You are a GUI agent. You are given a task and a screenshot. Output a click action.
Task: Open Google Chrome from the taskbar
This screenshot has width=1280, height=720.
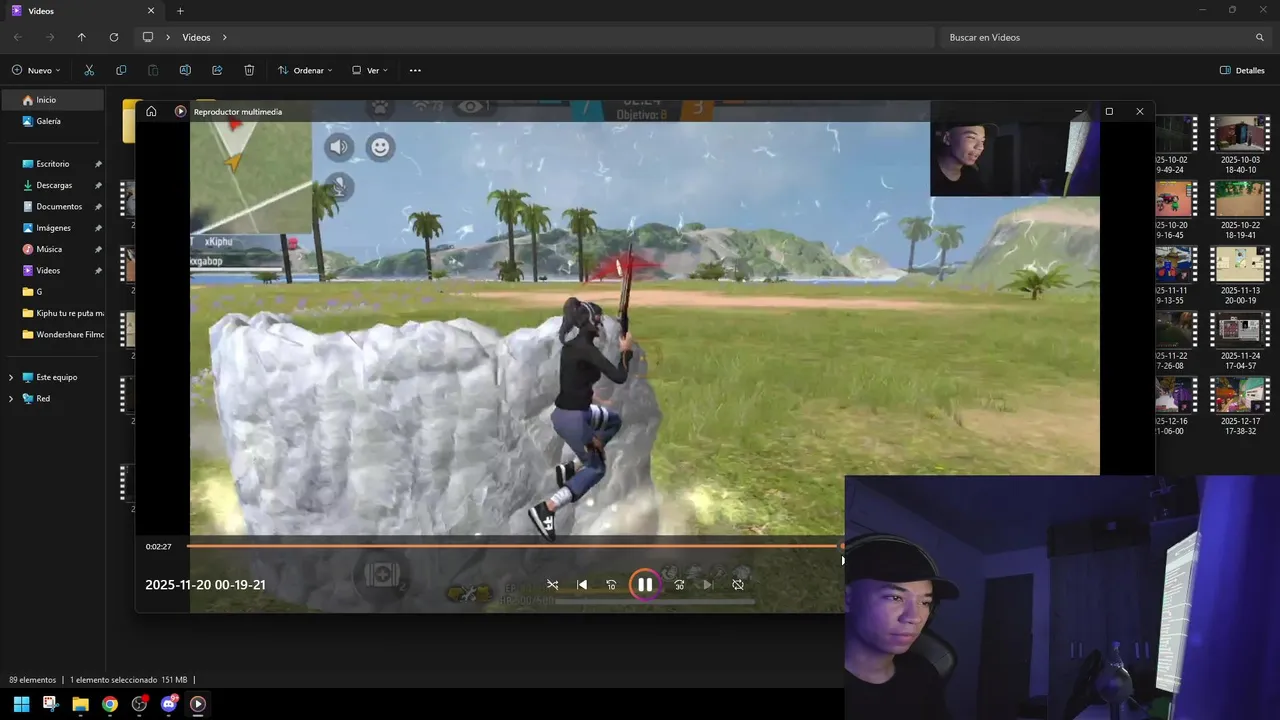tap(110, 704)
